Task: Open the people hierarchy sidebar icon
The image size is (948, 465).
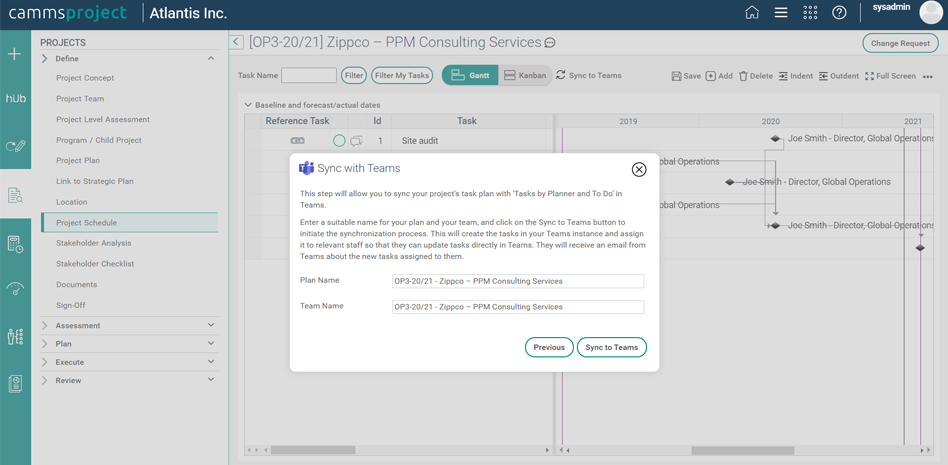Action: click(15, 336)
